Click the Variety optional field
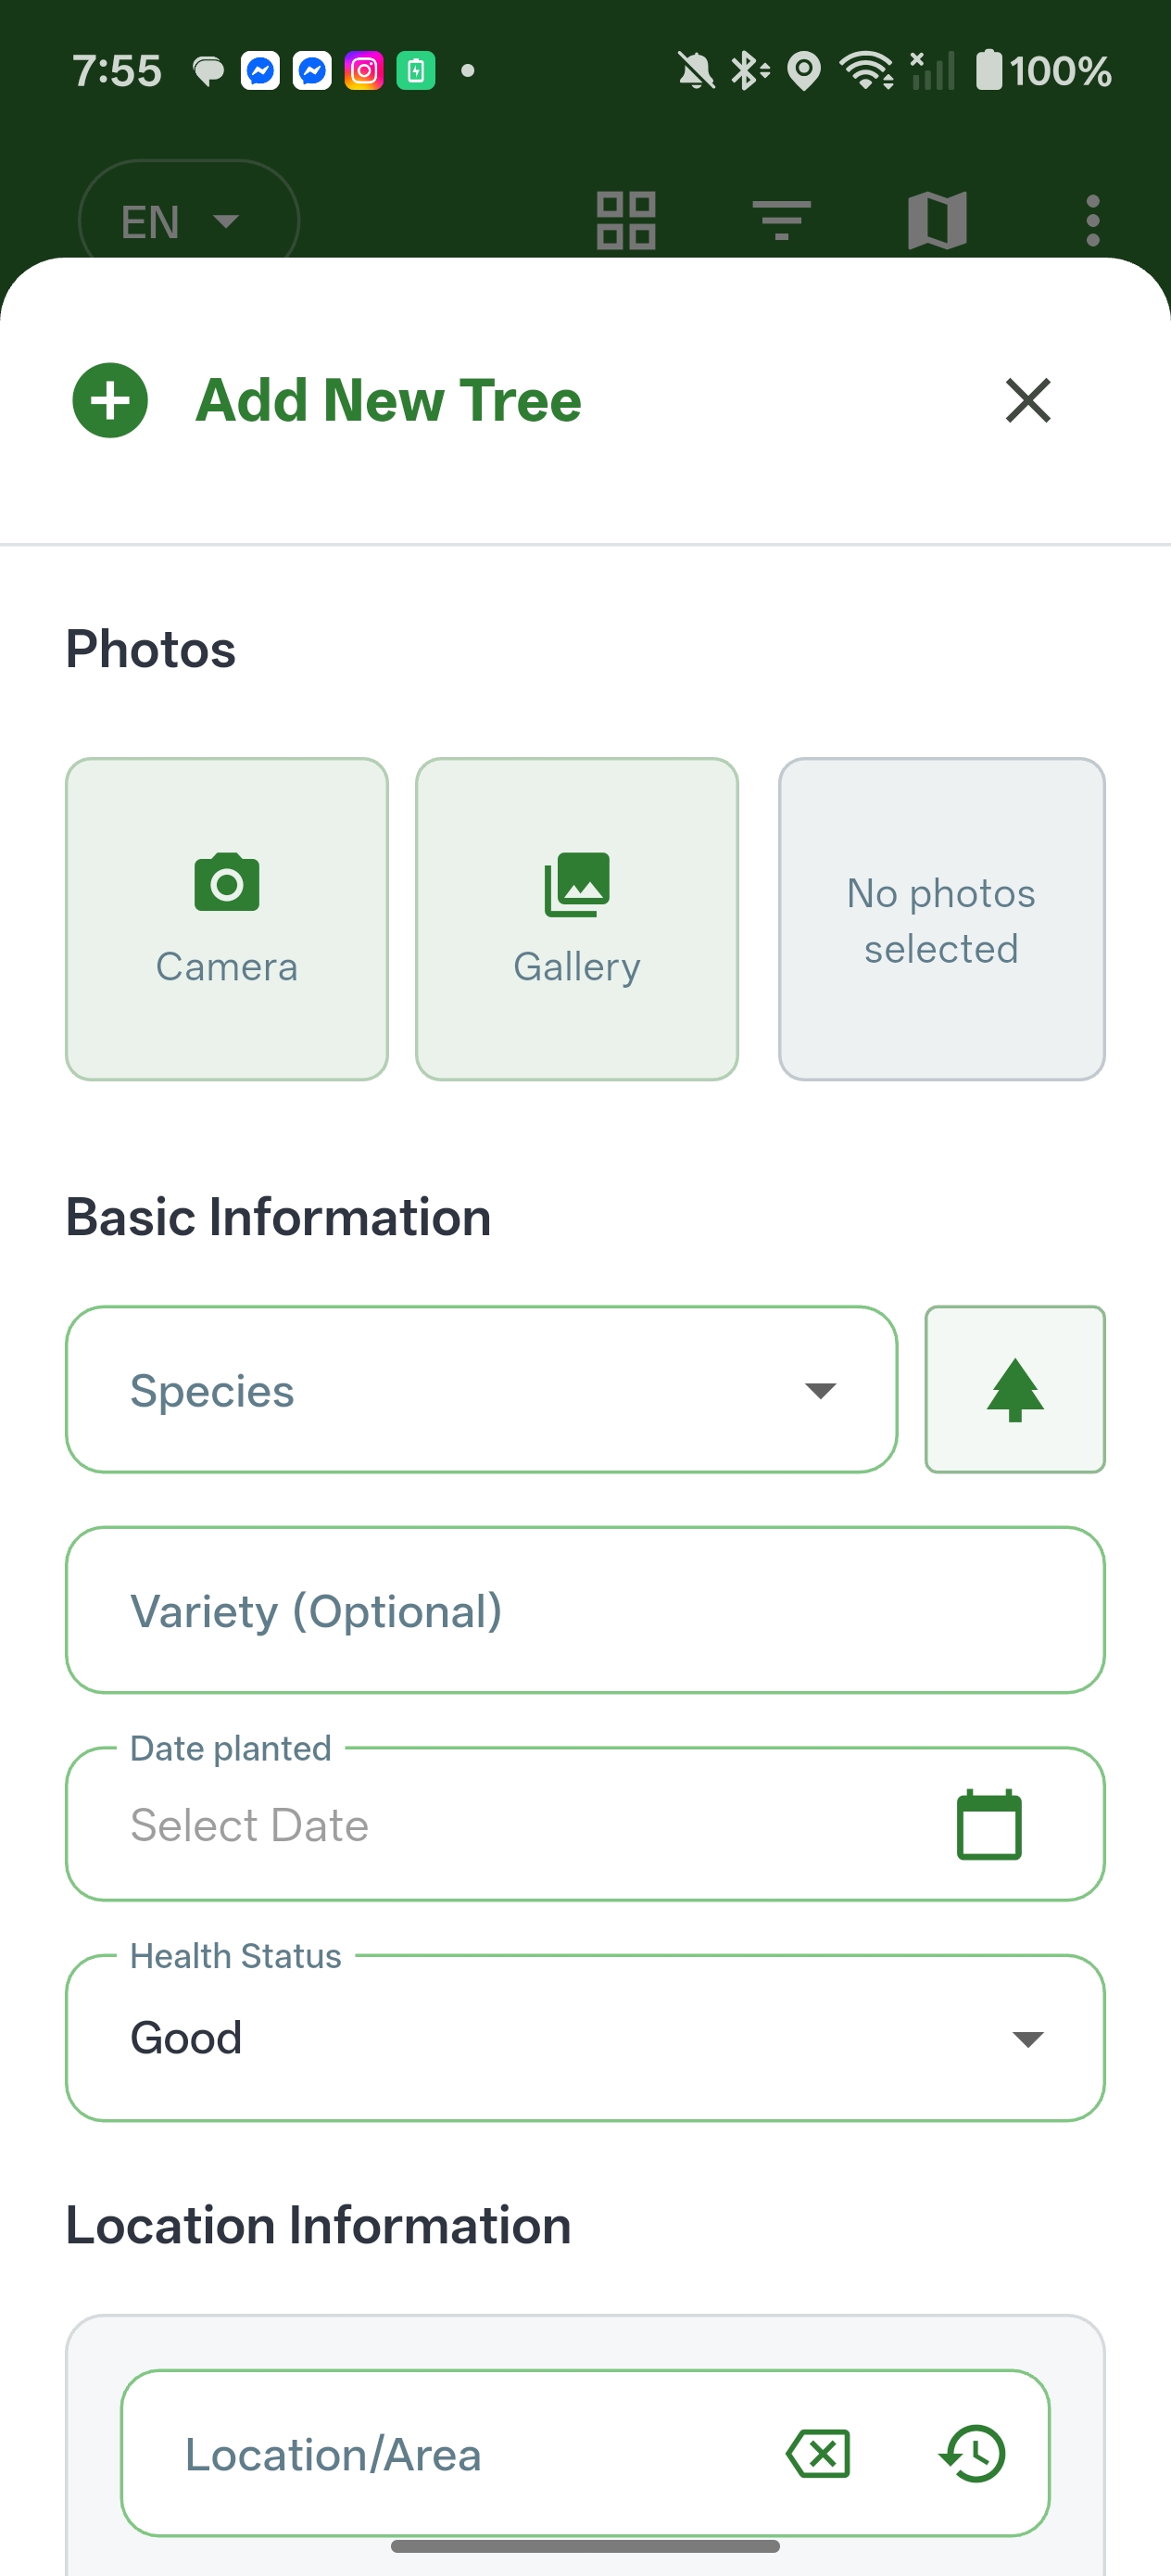The image size is (1171, 2576). point(584,1610)
